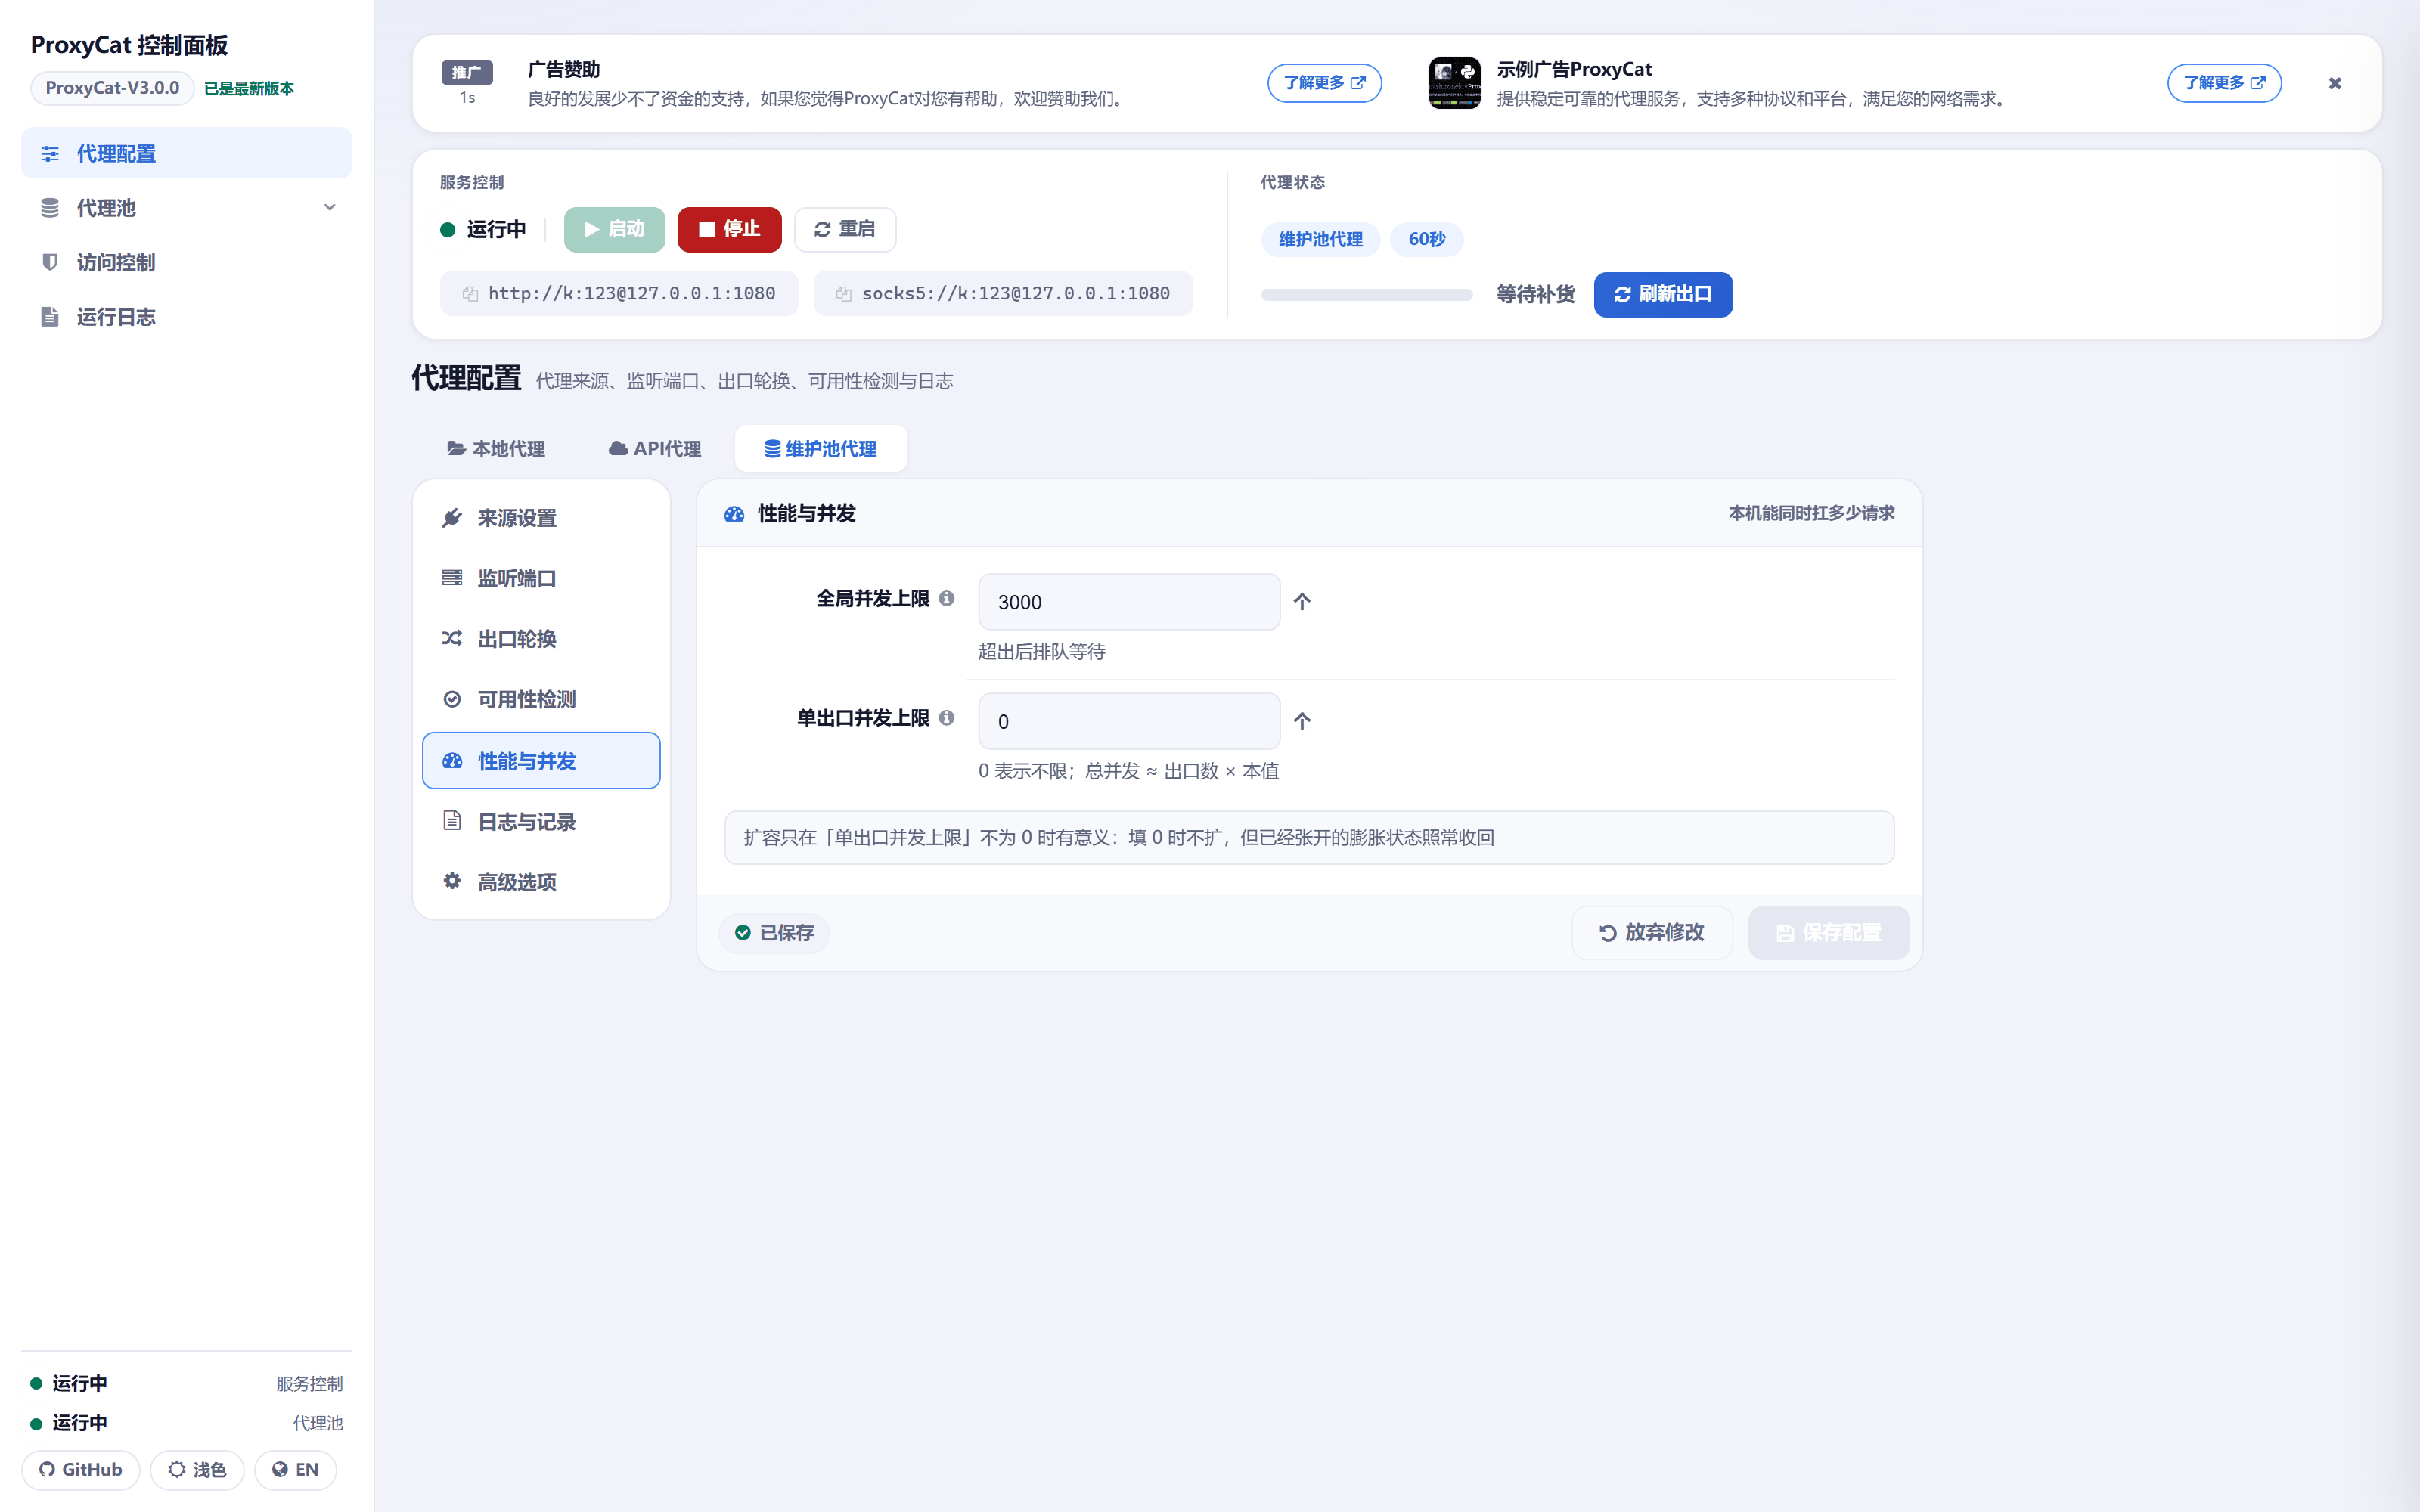Viewport: 2420px width, 1512px height.
Task: Switch to API代理 tab
Action: point(655,449)
